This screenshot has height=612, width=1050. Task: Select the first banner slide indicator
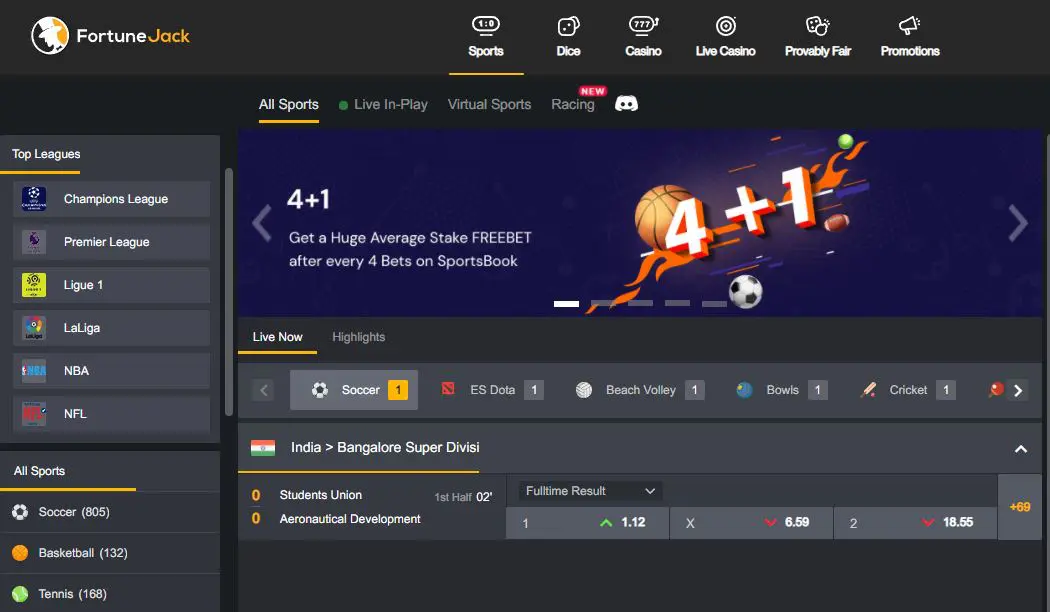point(566,303)
